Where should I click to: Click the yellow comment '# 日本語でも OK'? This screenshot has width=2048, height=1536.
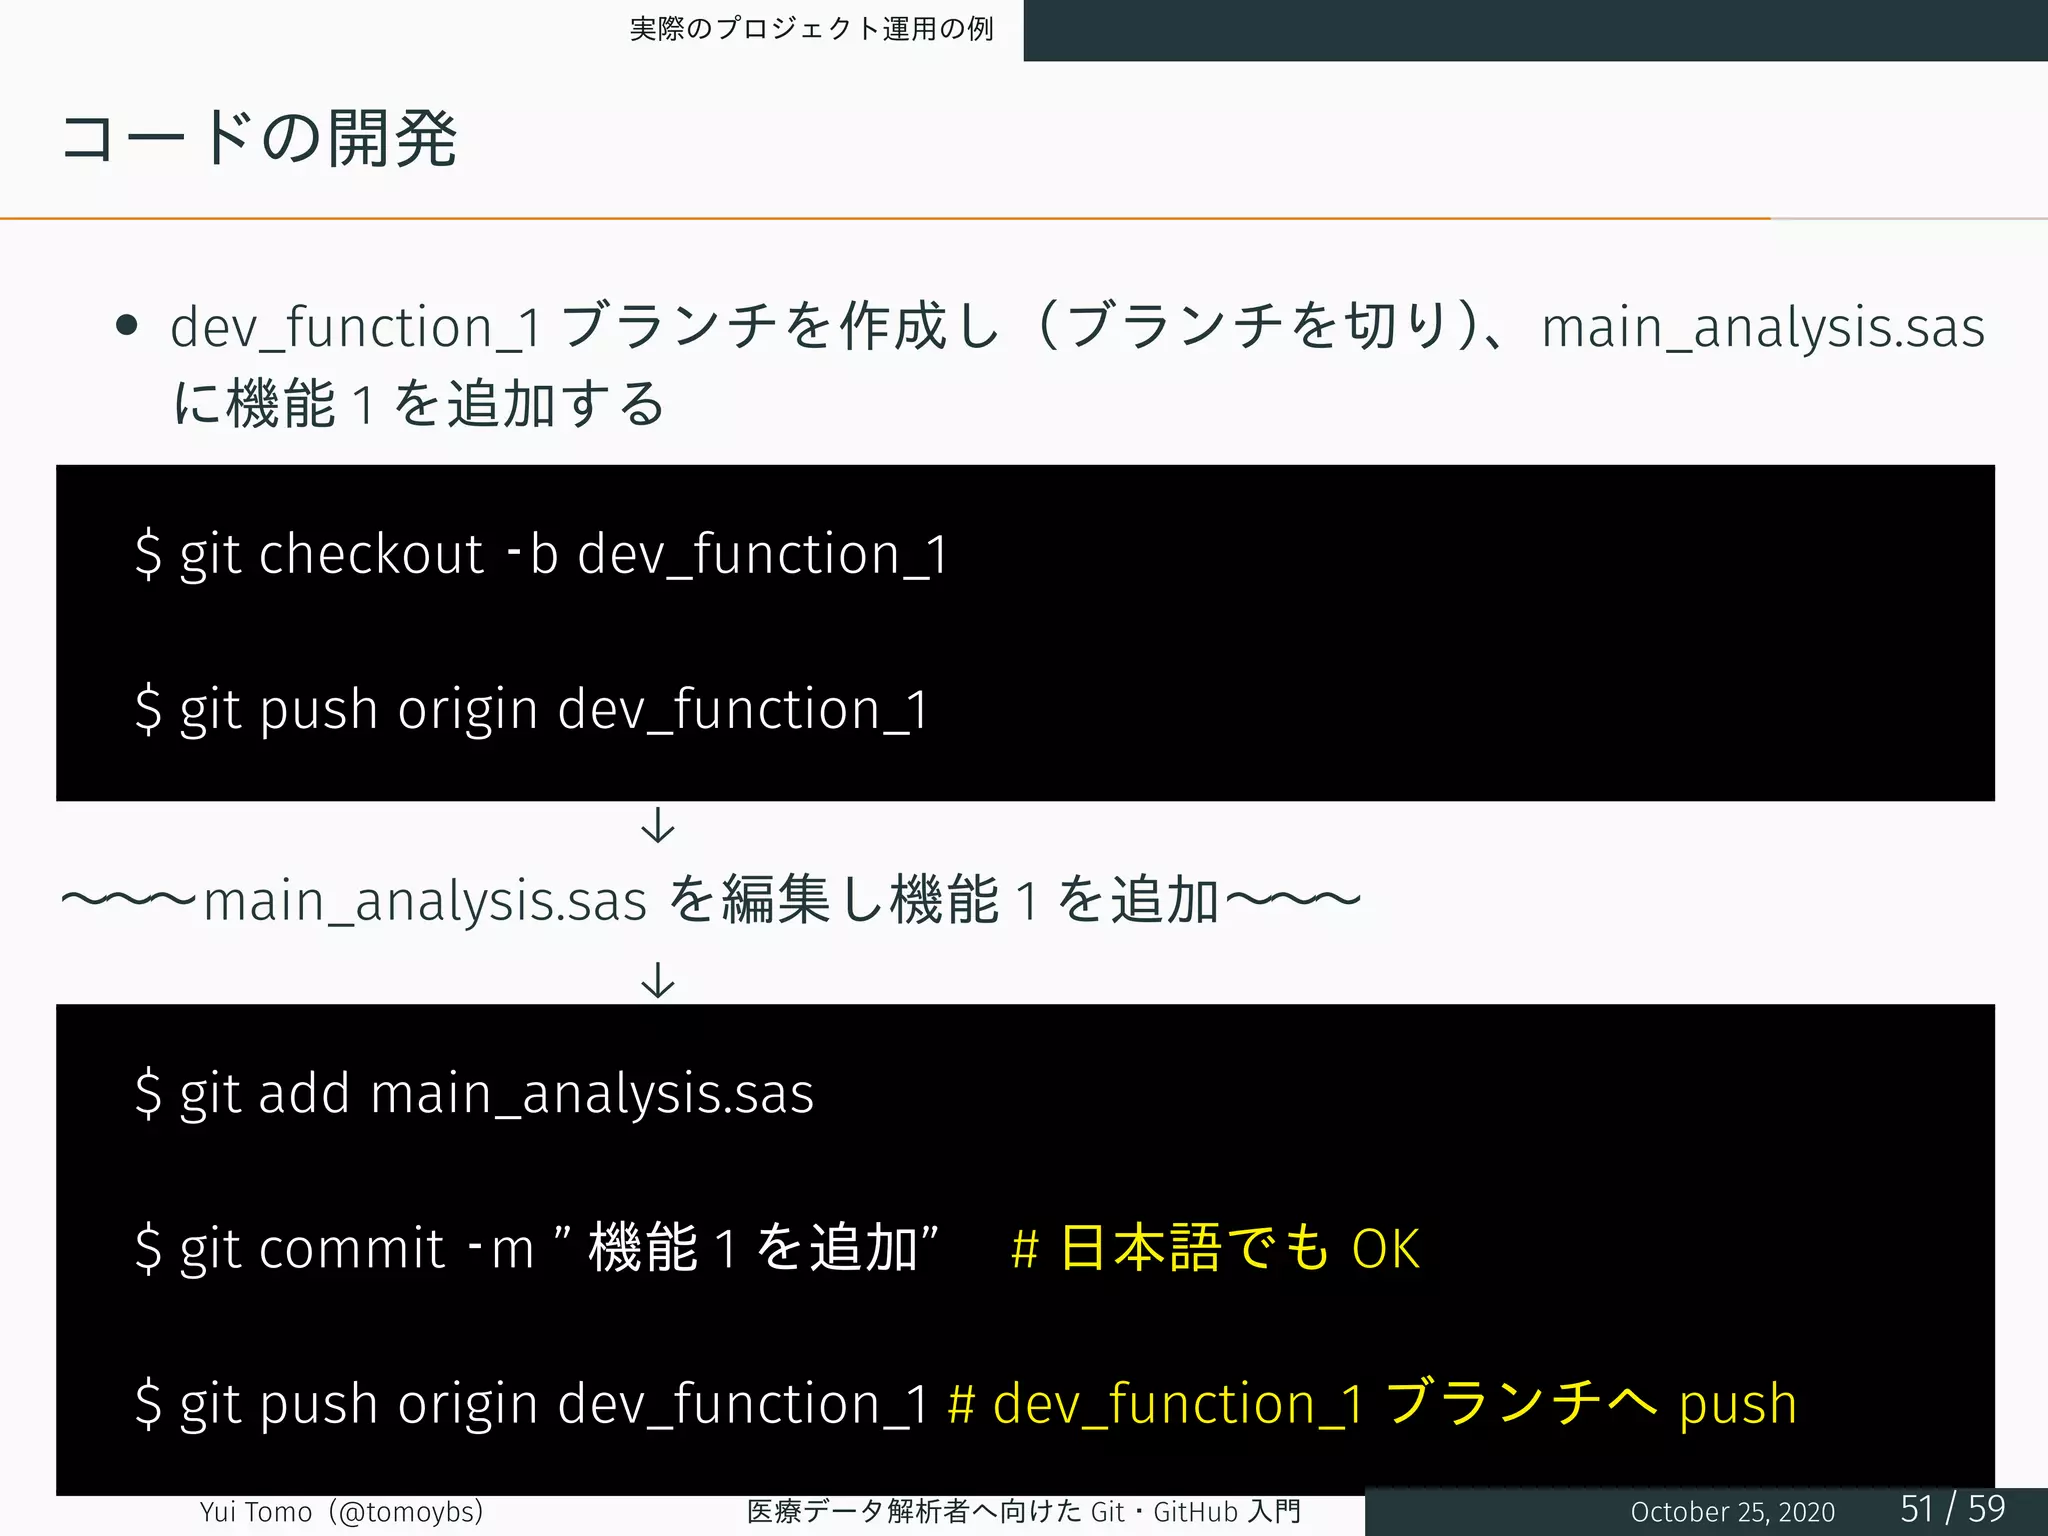1215,1248
